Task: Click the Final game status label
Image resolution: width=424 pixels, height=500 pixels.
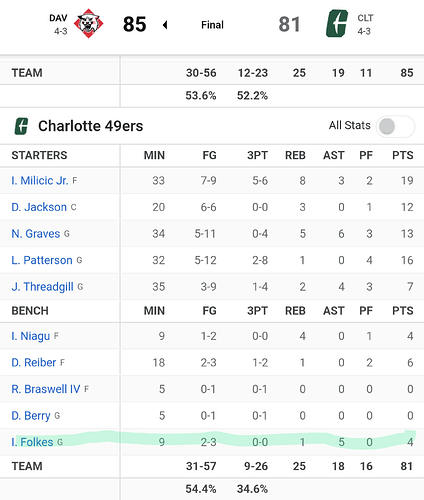Action: [x=212, y=25]
